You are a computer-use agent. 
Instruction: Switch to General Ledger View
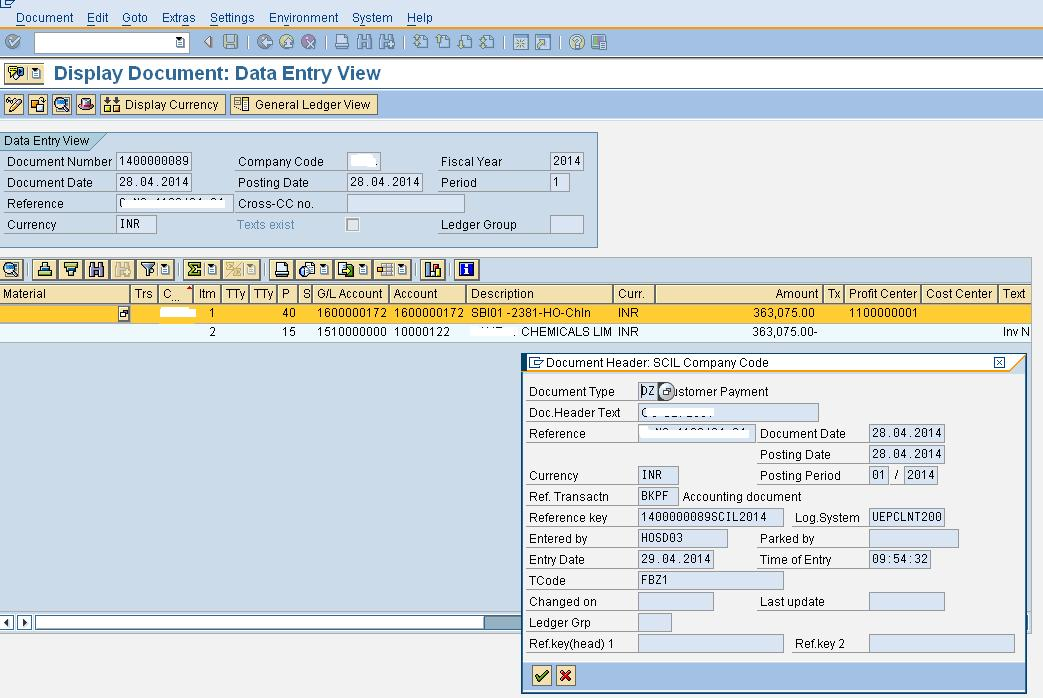302,104
